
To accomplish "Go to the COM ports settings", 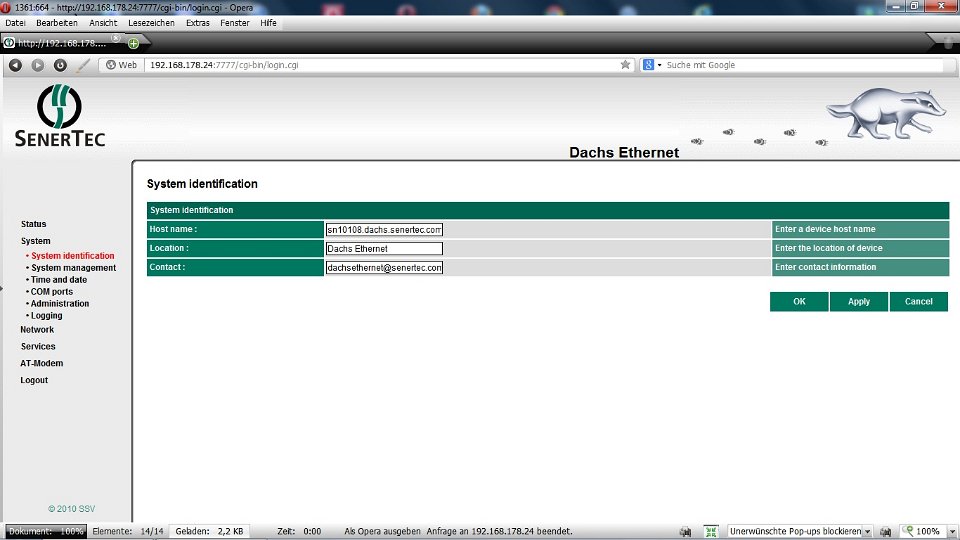I will pyautogui.click(x=51, y=292).
